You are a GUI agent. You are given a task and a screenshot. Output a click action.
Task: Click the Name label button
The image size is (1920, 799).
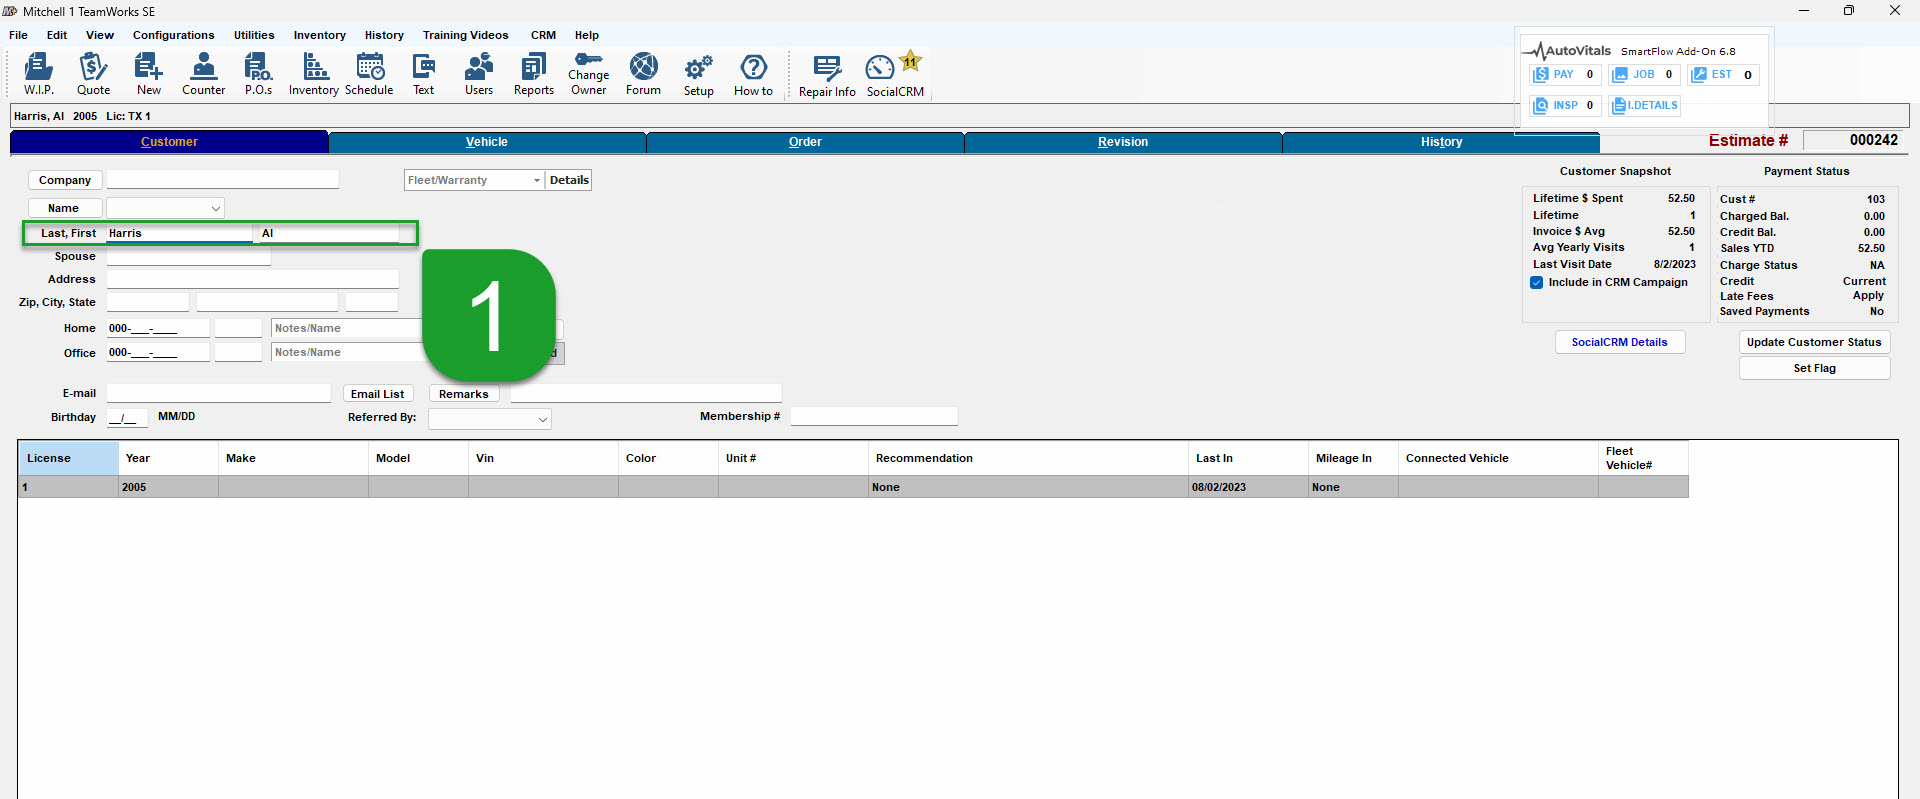pos(65,208)
